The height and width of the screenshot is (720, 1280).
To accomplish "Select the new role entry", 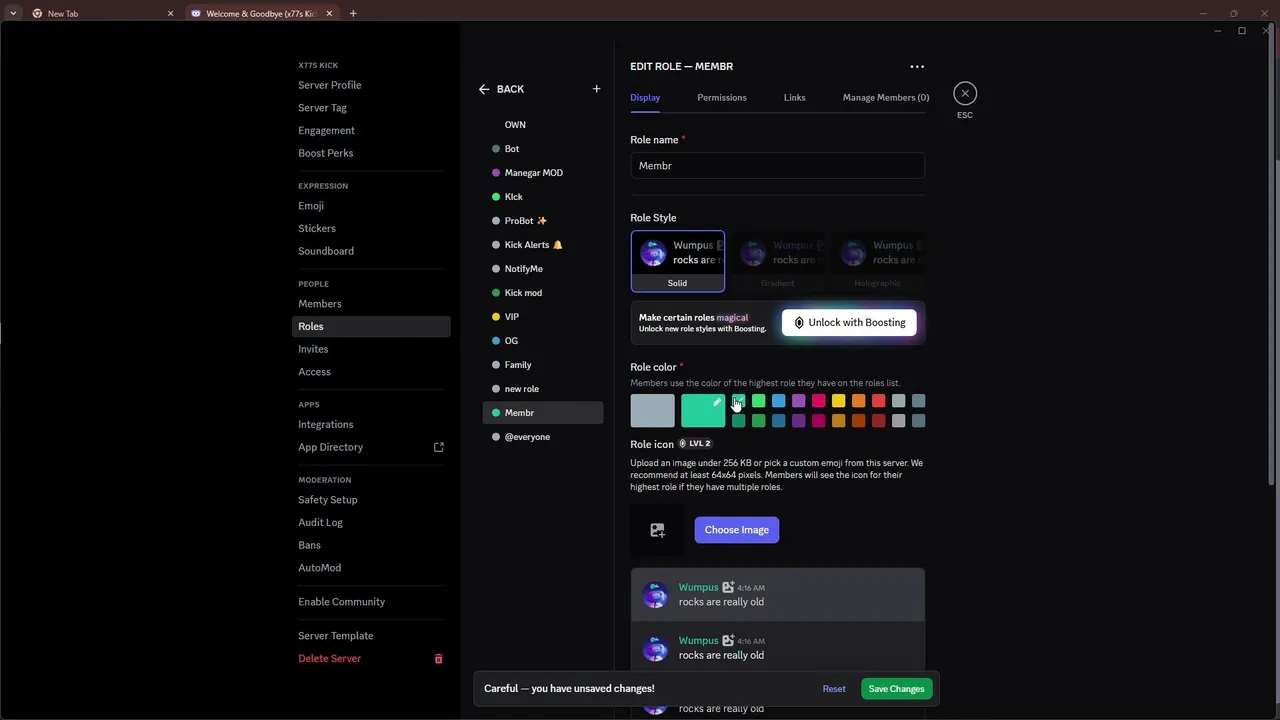I will [543, 389].
